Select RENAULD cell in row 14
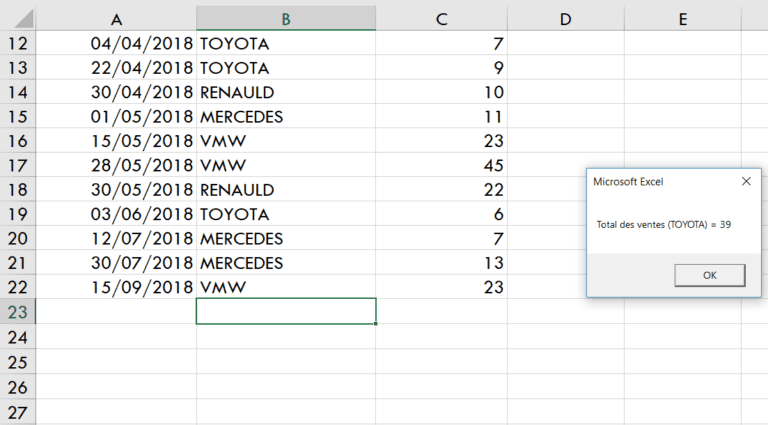The height and width of the screenshot is (425, 768). [x=286, y=92]
